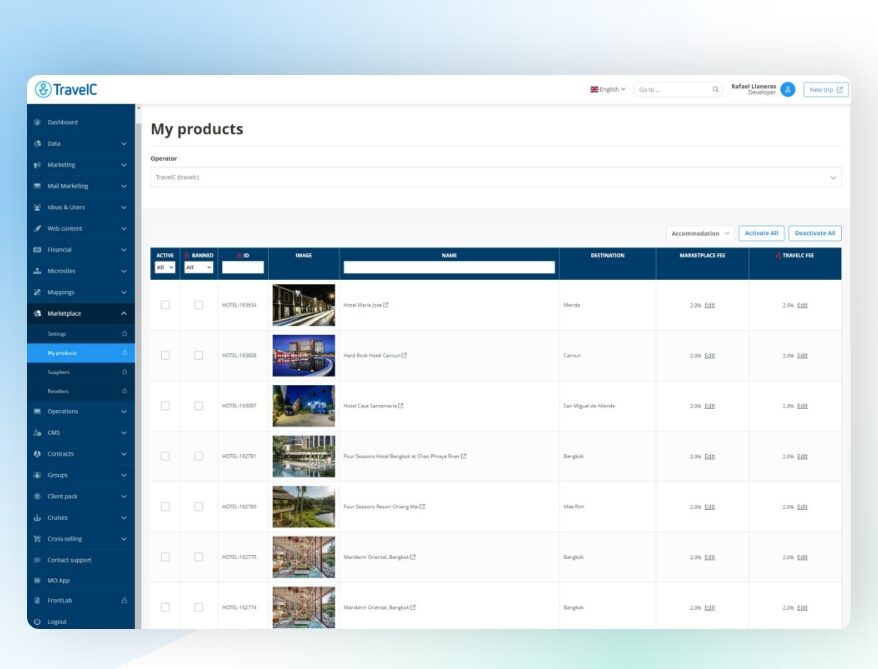Open the Active column All filter dropdown
The image size is (878, 669).
(x=165, y=268)
